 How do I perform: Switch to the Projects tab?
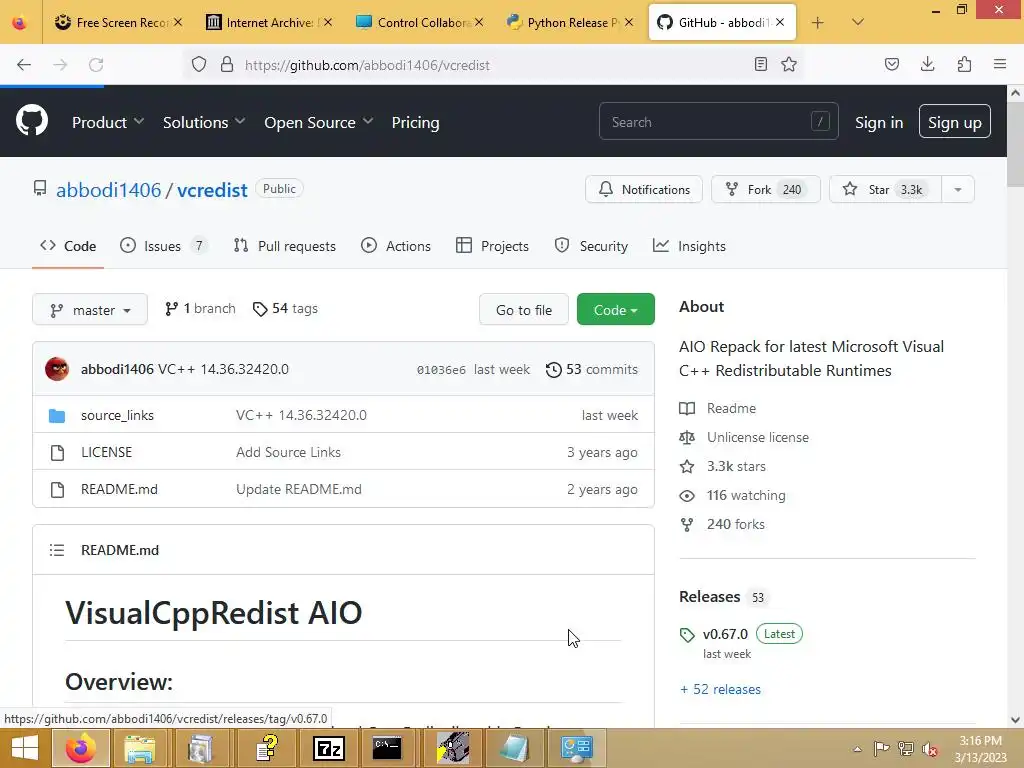click(x=492, y=246)
